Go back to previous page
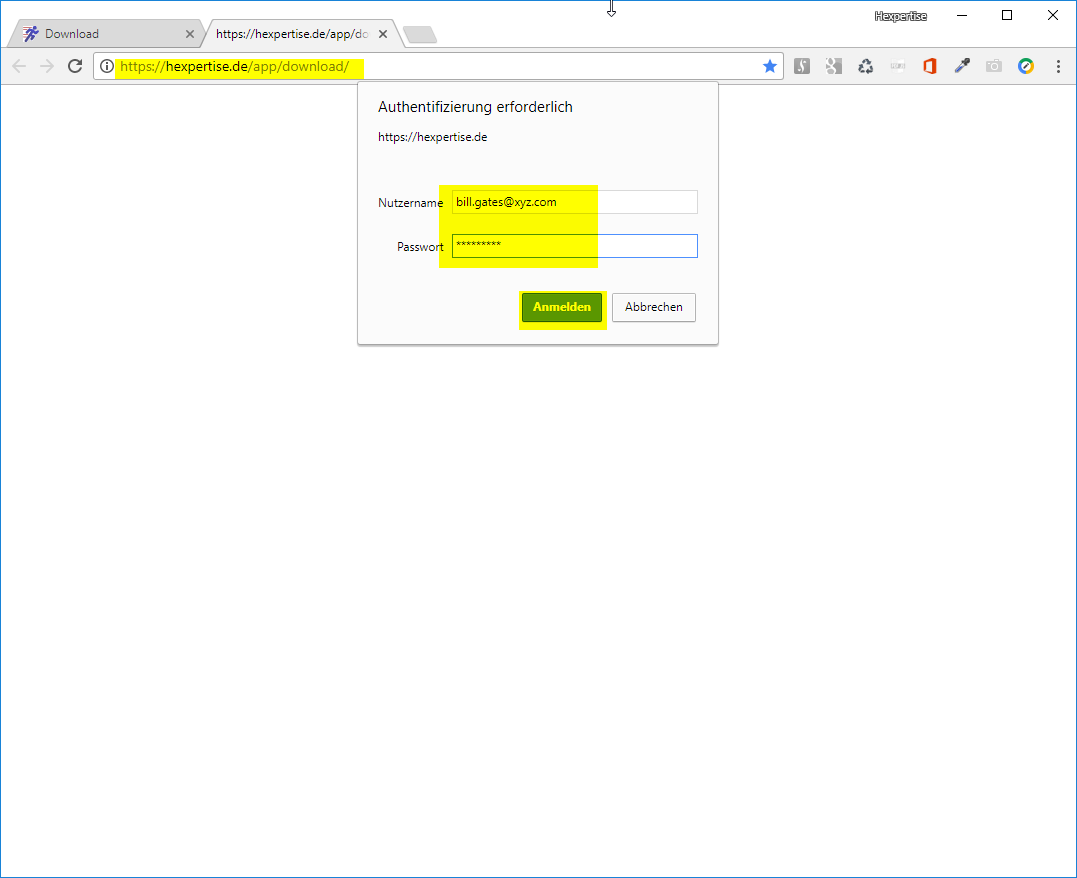Viewport: 1077px width, 878px height. point(19,66)
